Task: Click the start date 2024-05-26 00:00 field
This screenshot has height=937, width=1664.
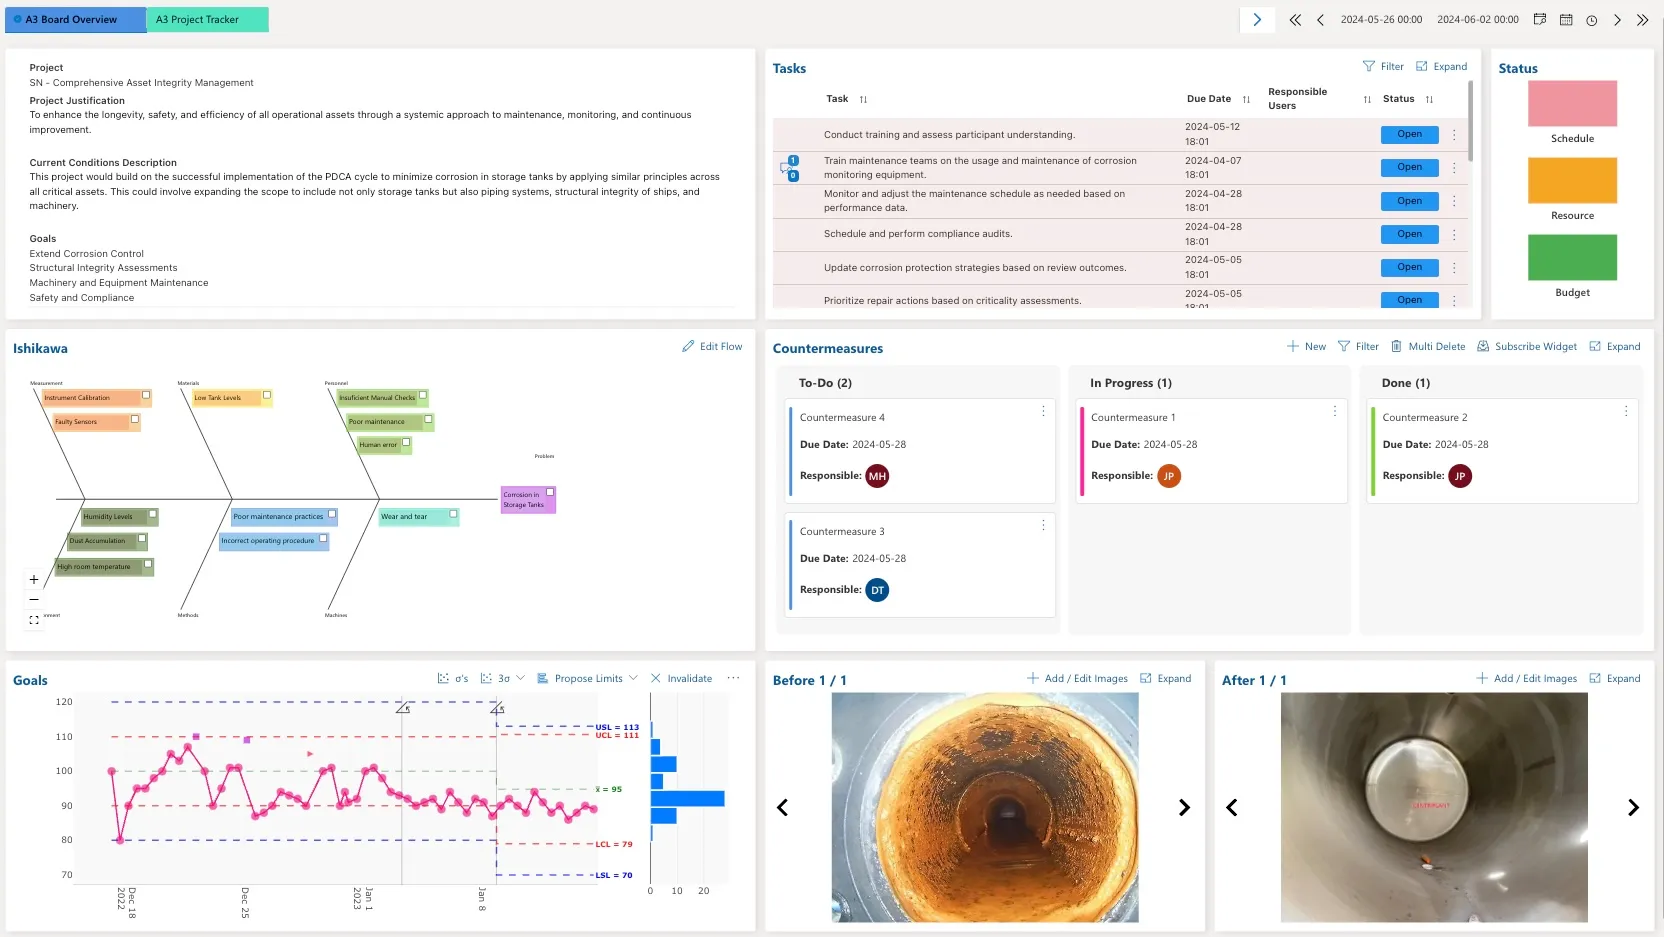Action: [1381, 20]
